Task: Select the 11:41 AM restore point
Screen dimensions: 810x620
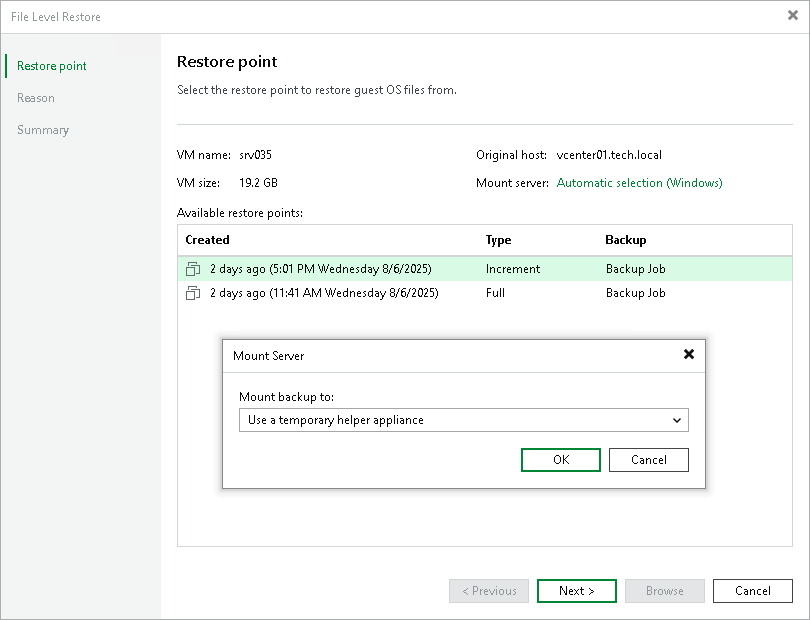Action: pyautogui.click(x=485, y=293)
